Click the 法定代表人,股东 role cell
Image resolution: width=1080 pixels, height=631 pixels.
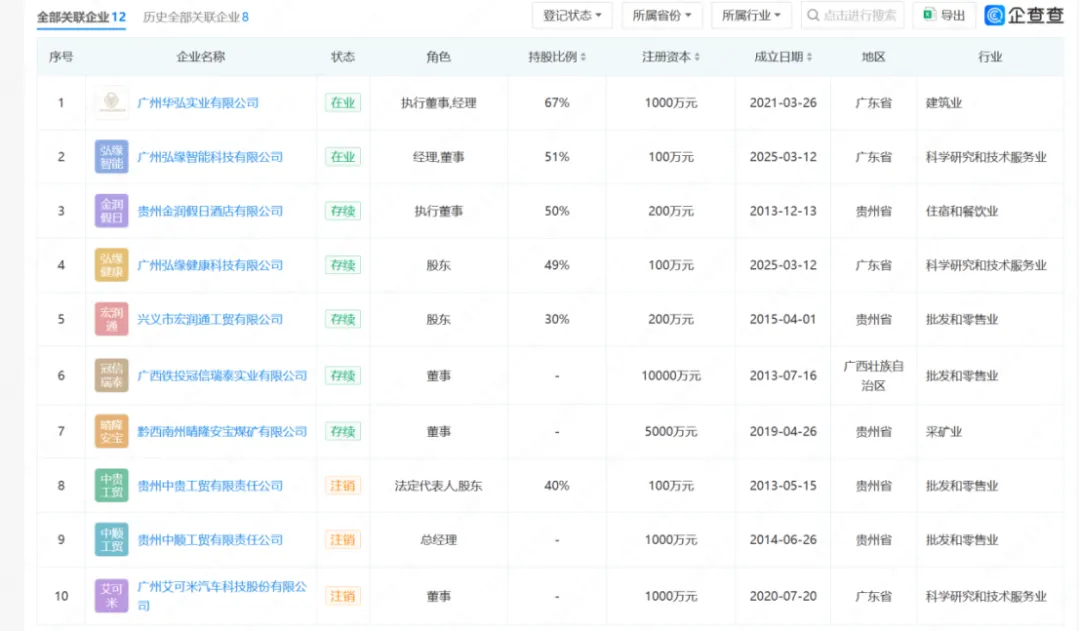pos(438,486)
